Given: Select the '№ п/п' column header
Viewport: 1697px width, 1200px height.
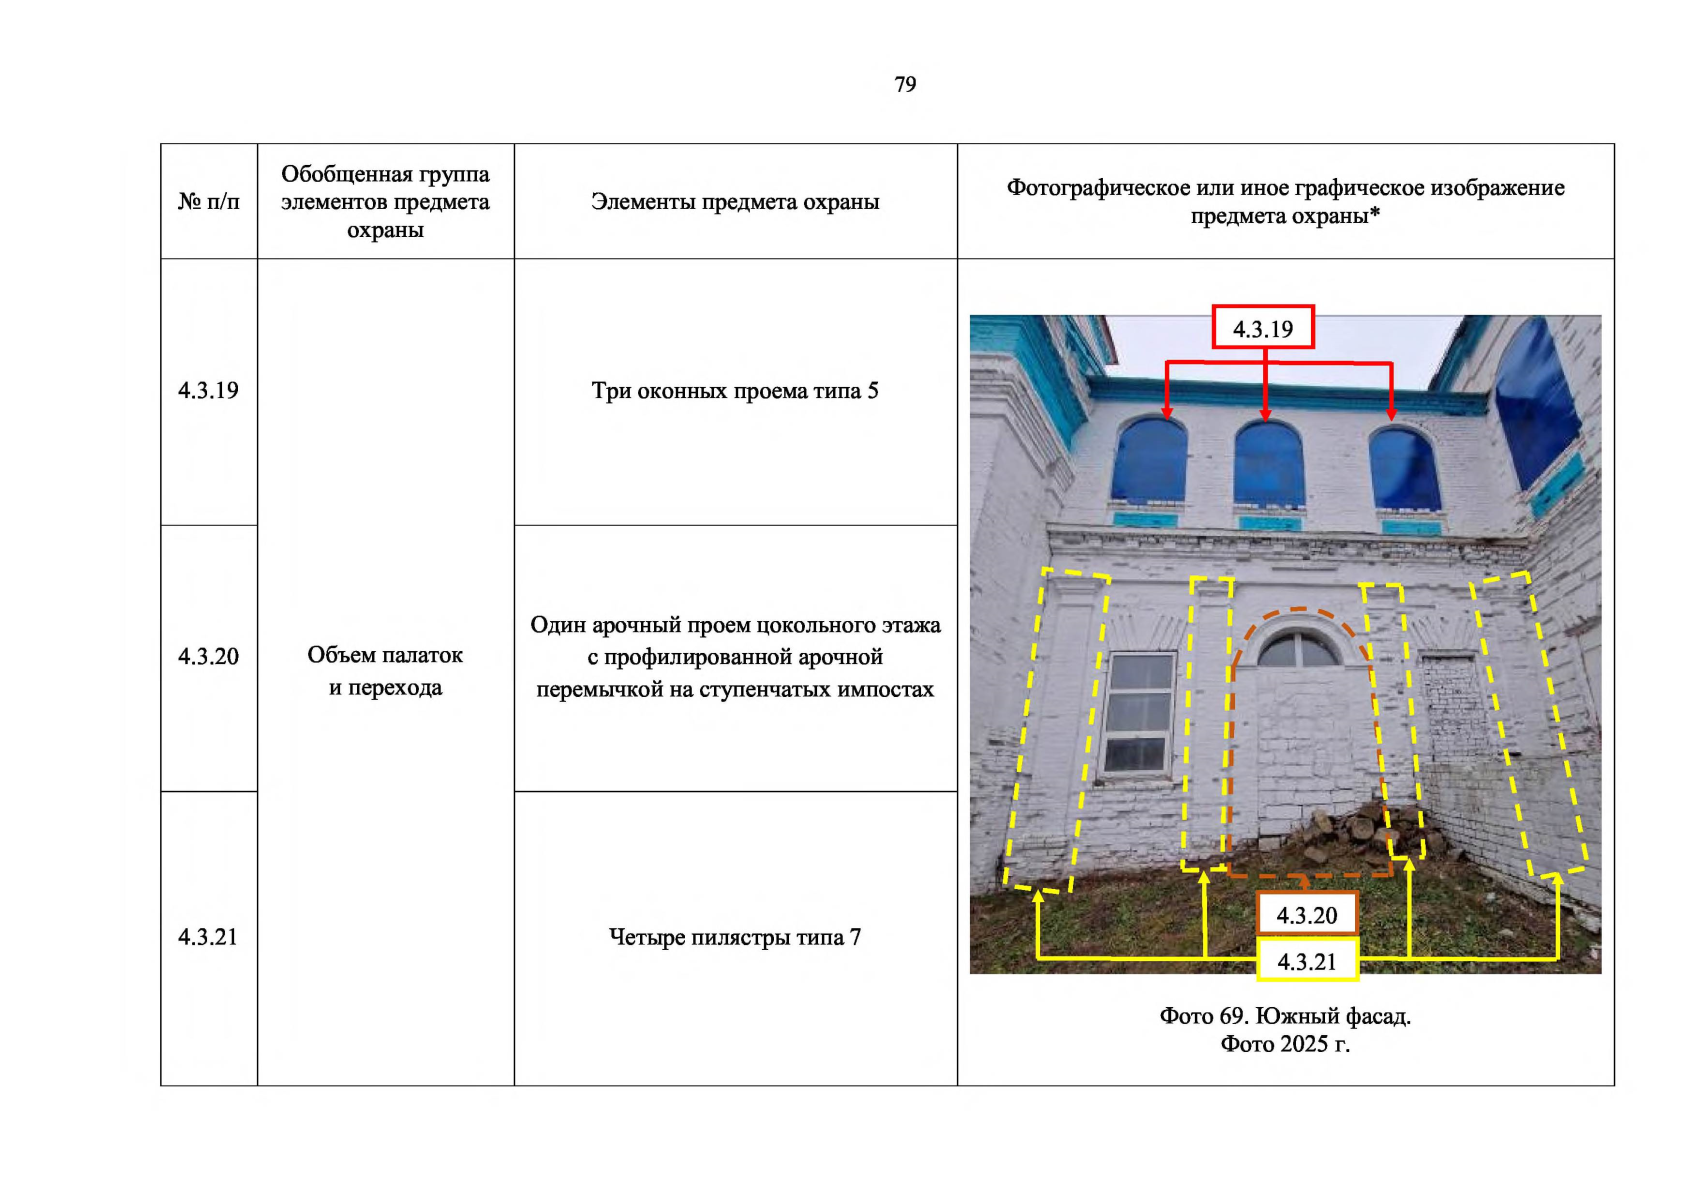Looking at the screenshot, I should [x=209, y=202].
